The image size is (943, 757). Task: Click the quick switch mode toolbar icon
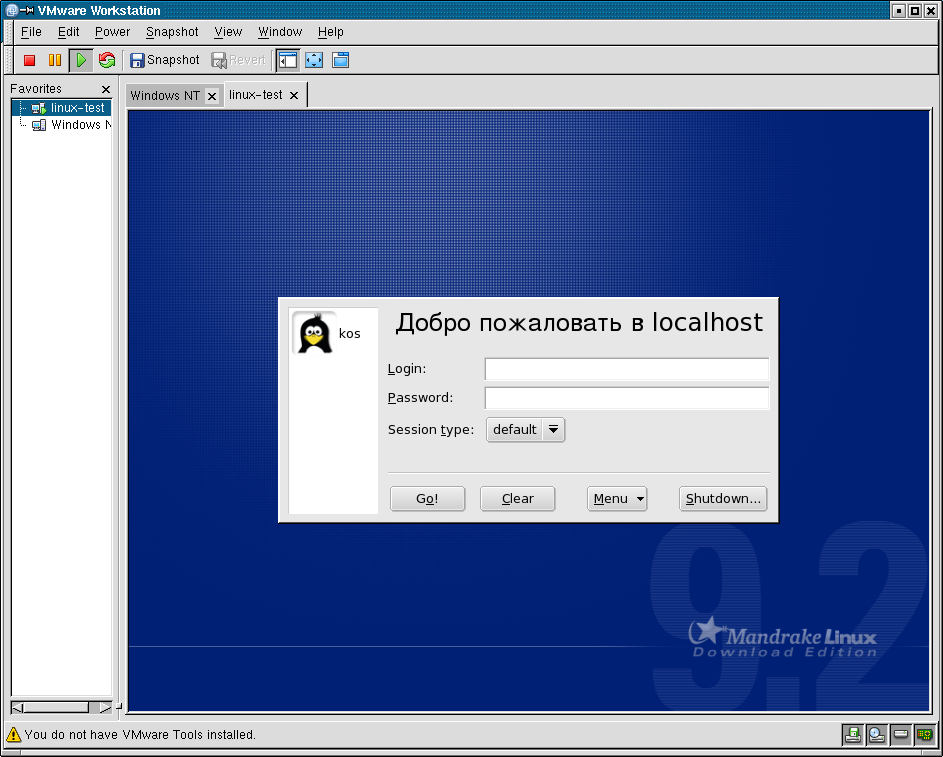340,60
